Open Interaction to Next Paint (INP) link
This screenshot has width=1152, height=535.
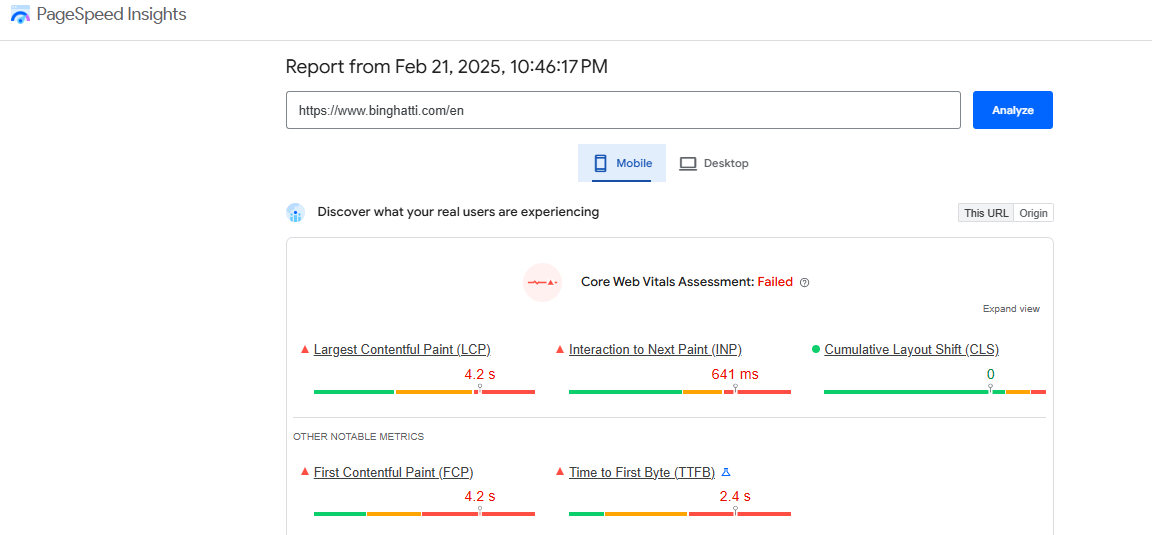point(655,350)
